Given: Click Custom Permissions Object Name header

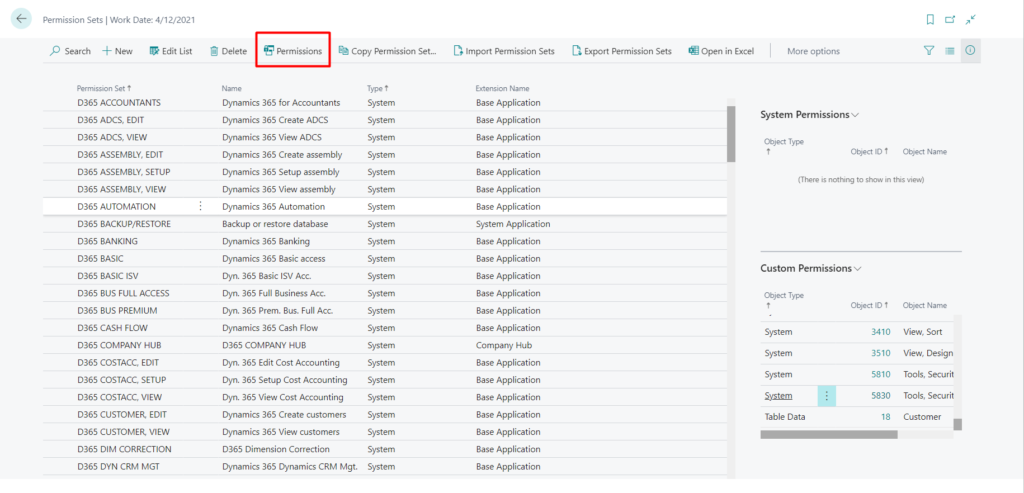Looking at the screenshot, I should click(925, 306).
